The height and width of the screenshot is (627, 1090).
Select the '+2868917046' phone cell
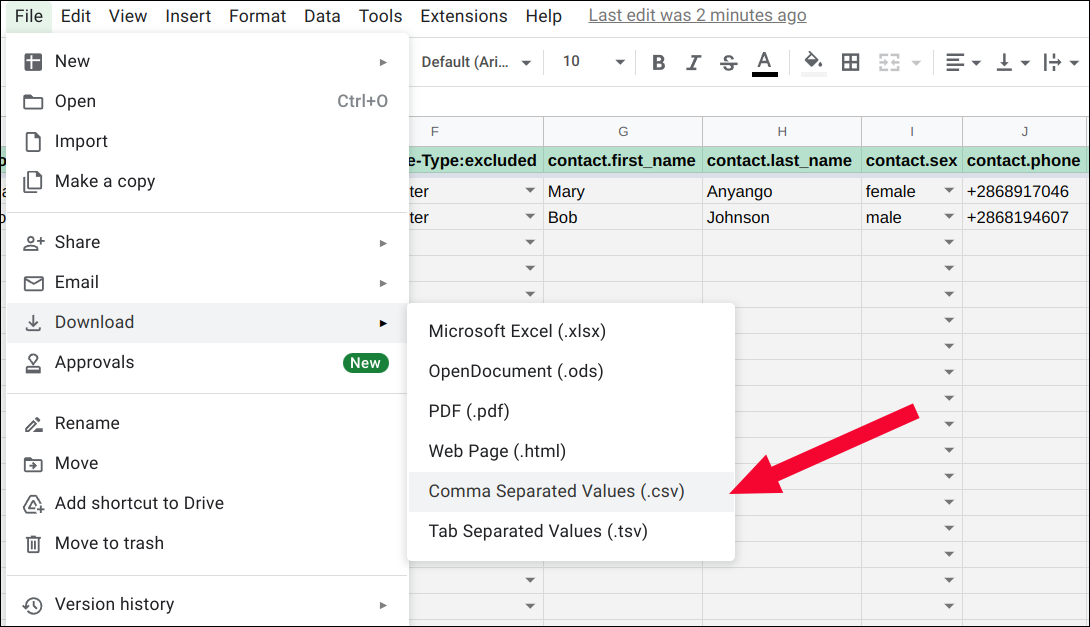coord(1025,191)
